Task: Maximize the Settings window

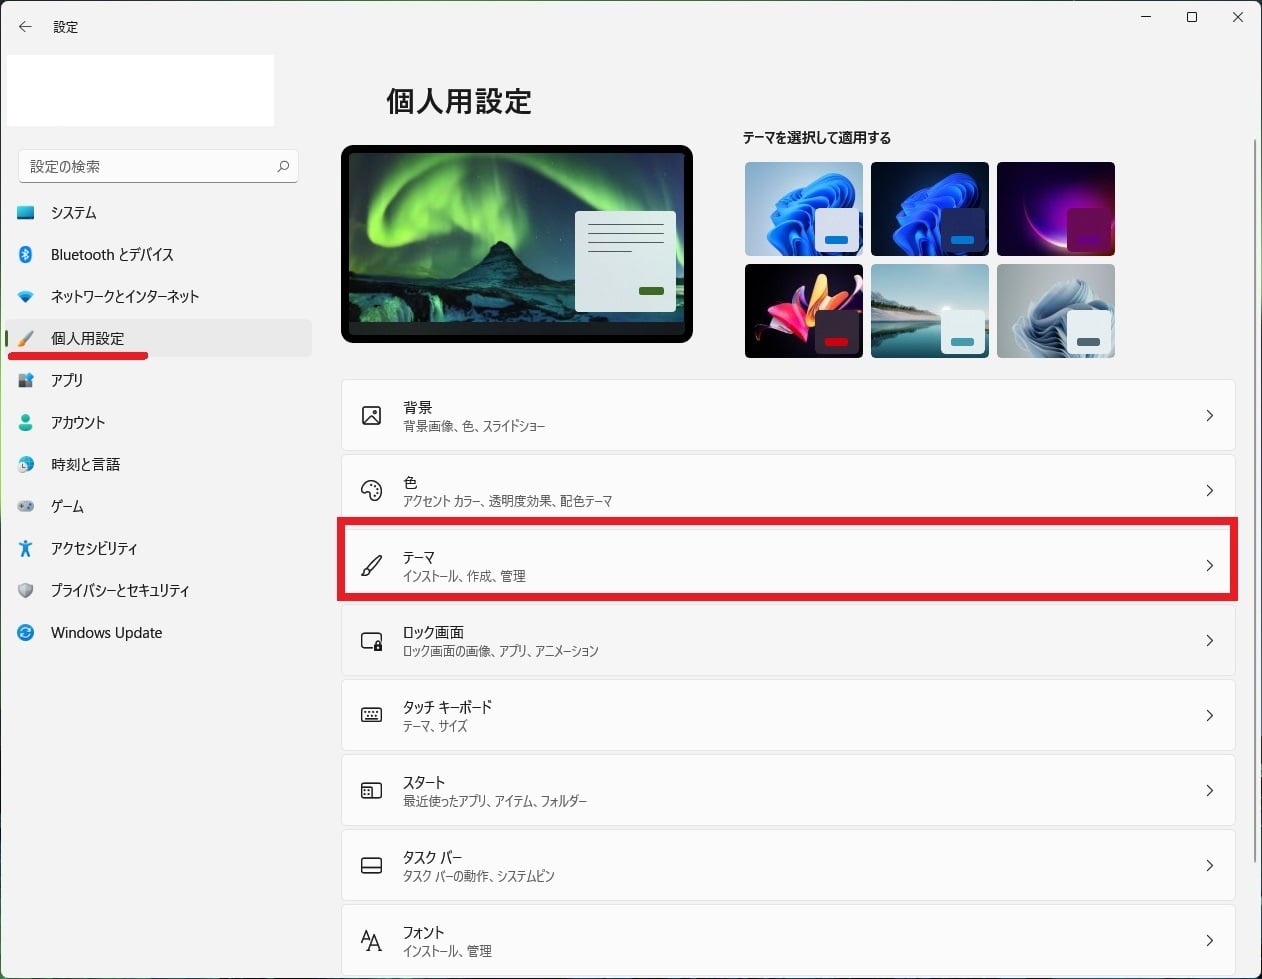Action: tap(1192, 17)
